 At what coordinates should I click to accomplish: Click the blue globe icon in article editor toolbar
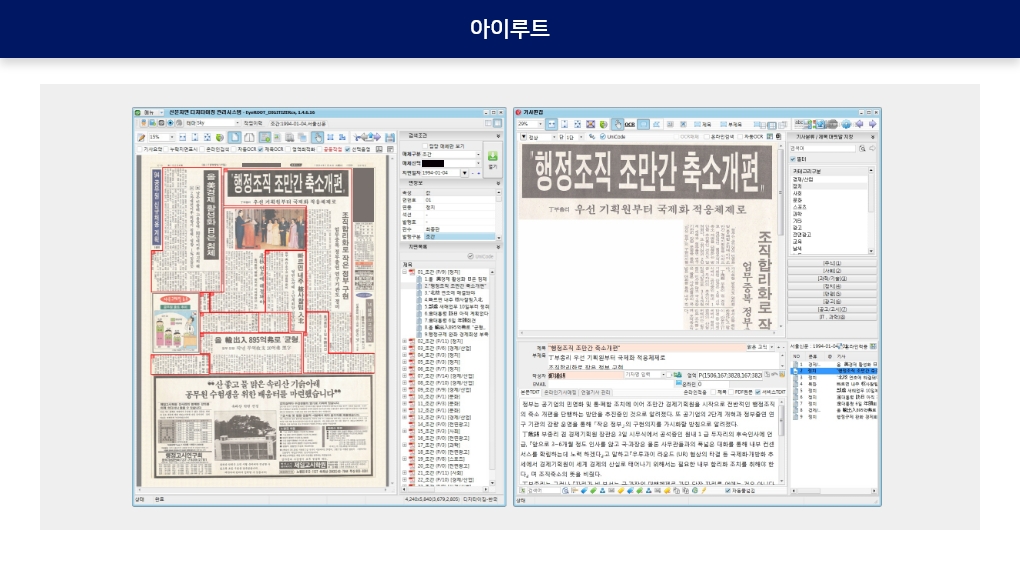click(x=846, y=124)
